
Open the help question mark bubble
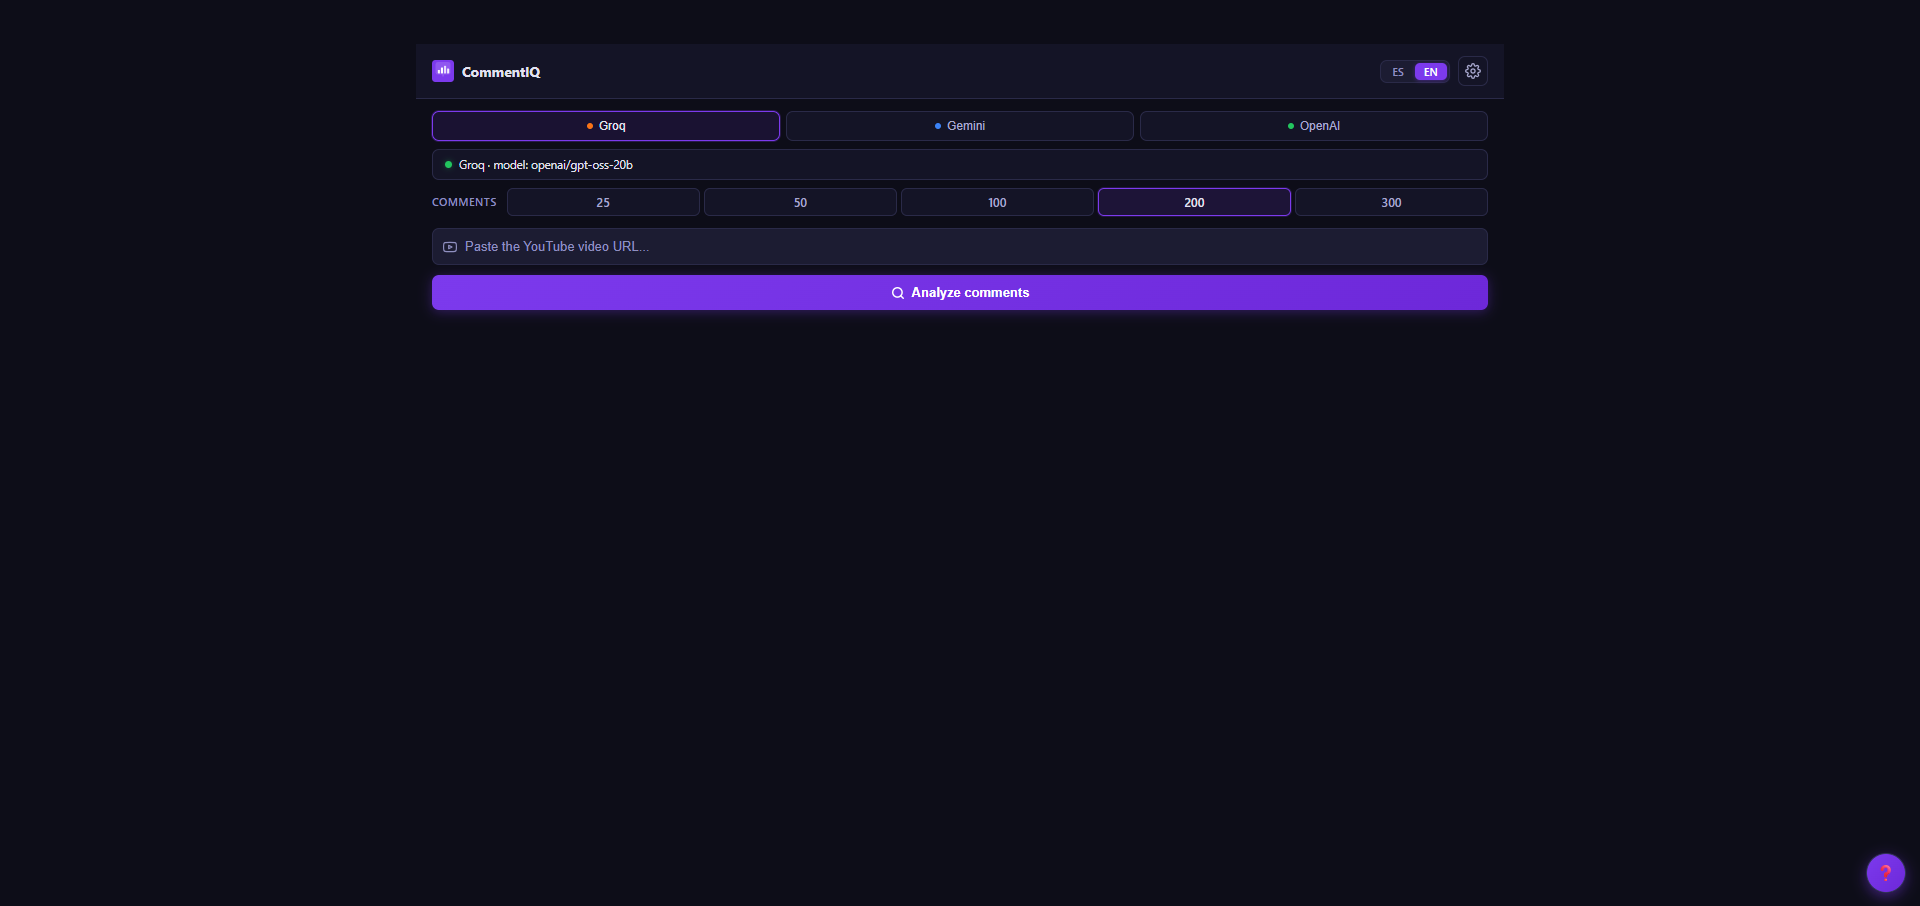(x=1886, y=873)
